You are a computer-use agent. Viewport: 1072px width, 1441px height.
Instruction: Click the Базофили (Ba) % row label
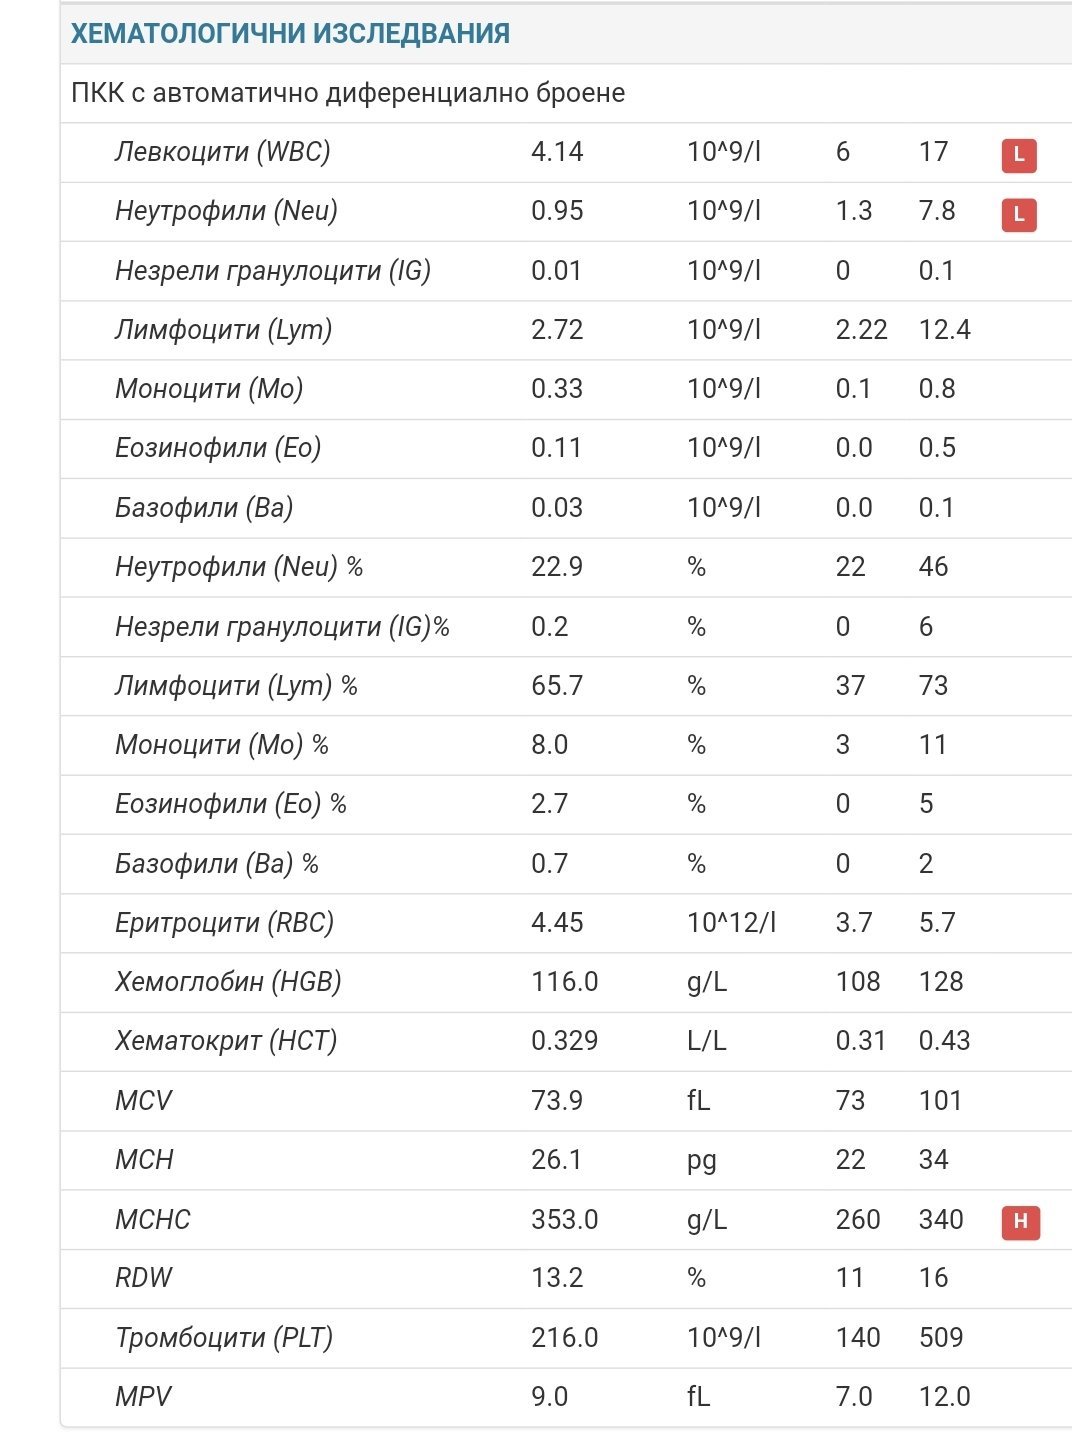click(217, 864)
